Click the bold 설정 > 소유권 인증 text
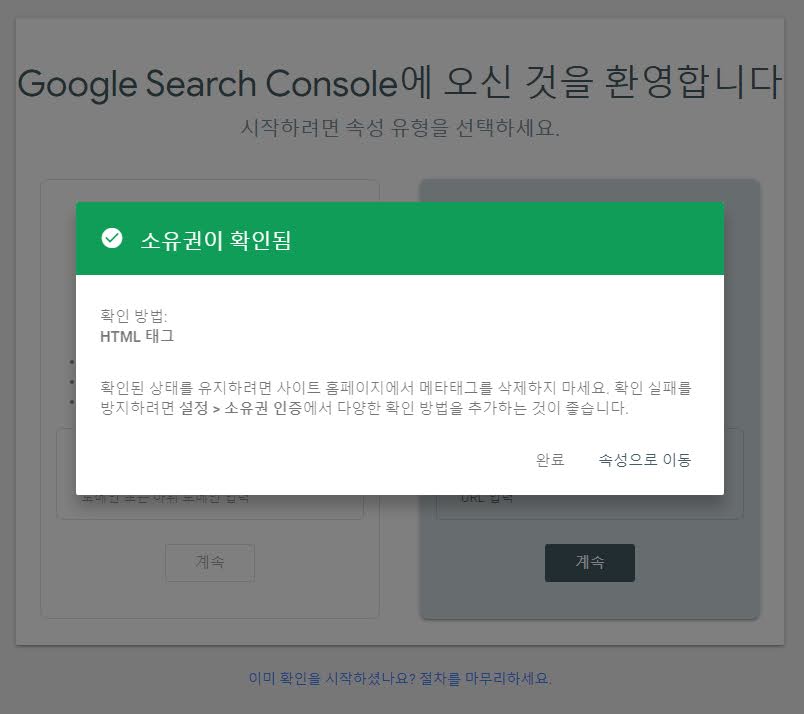The image size is (804, 714). 240,408
